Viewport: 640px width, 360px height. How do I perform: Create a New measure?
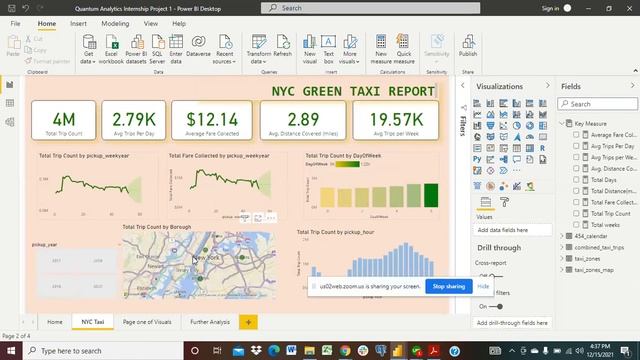381,49
